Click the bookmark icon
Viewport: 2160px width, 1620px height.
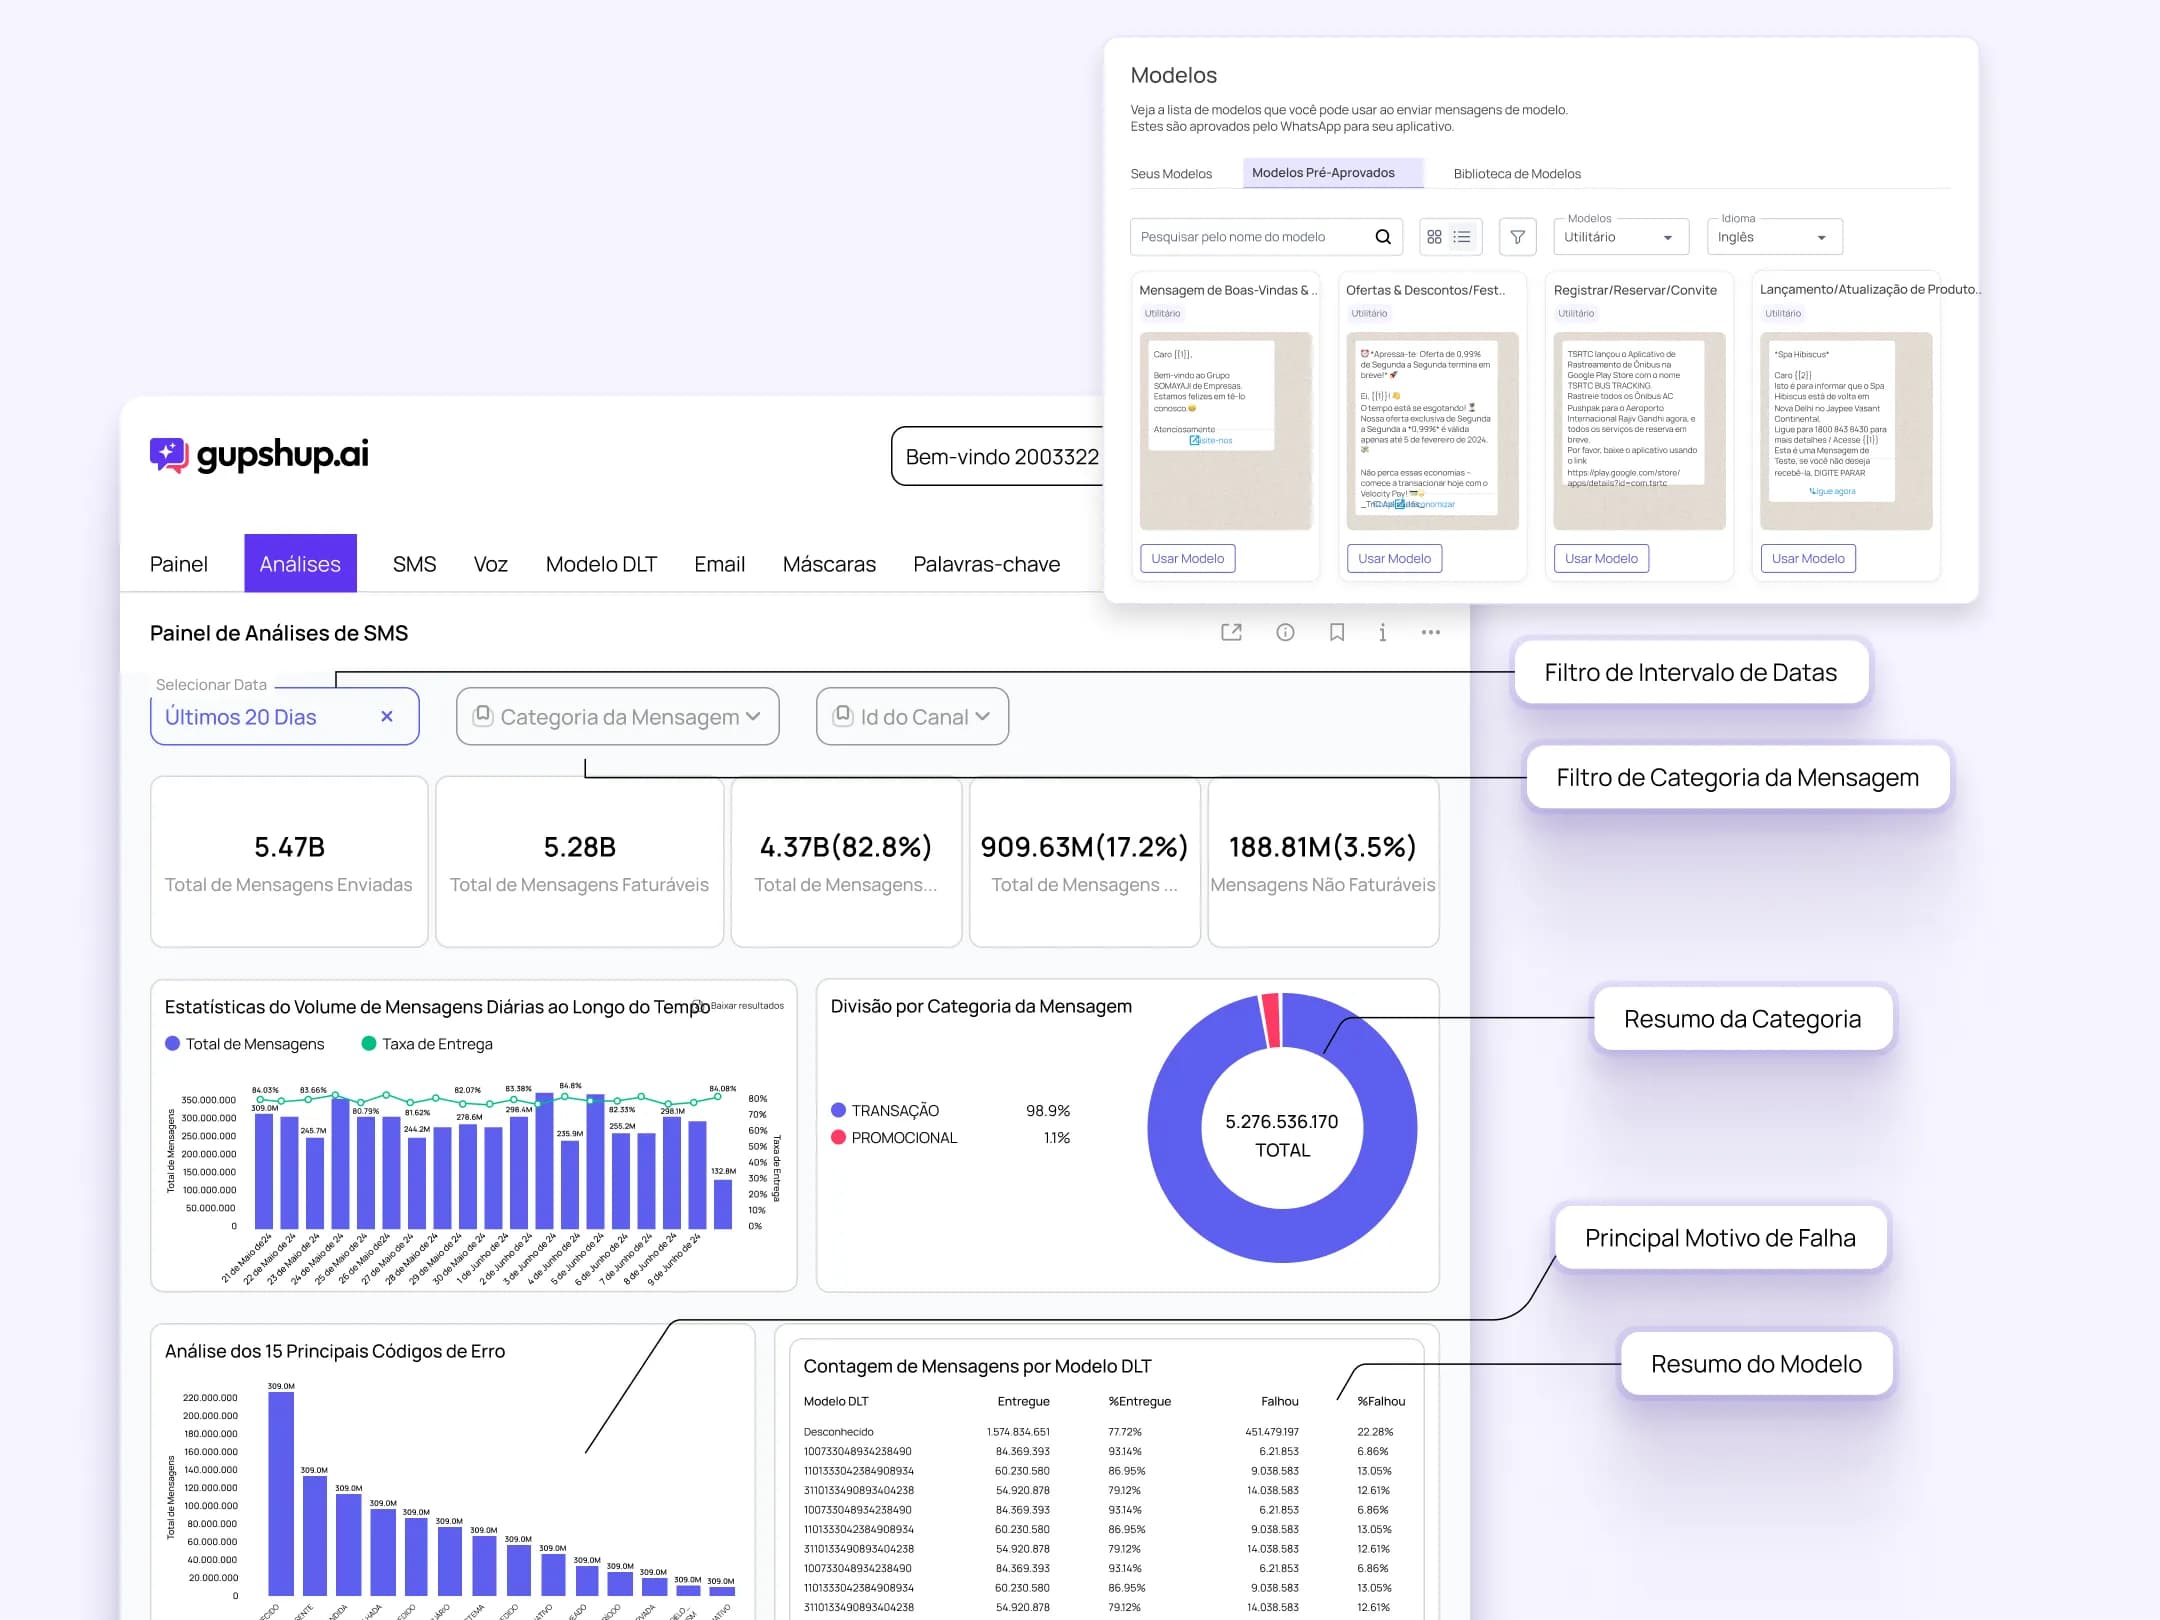click(1336, 632)
